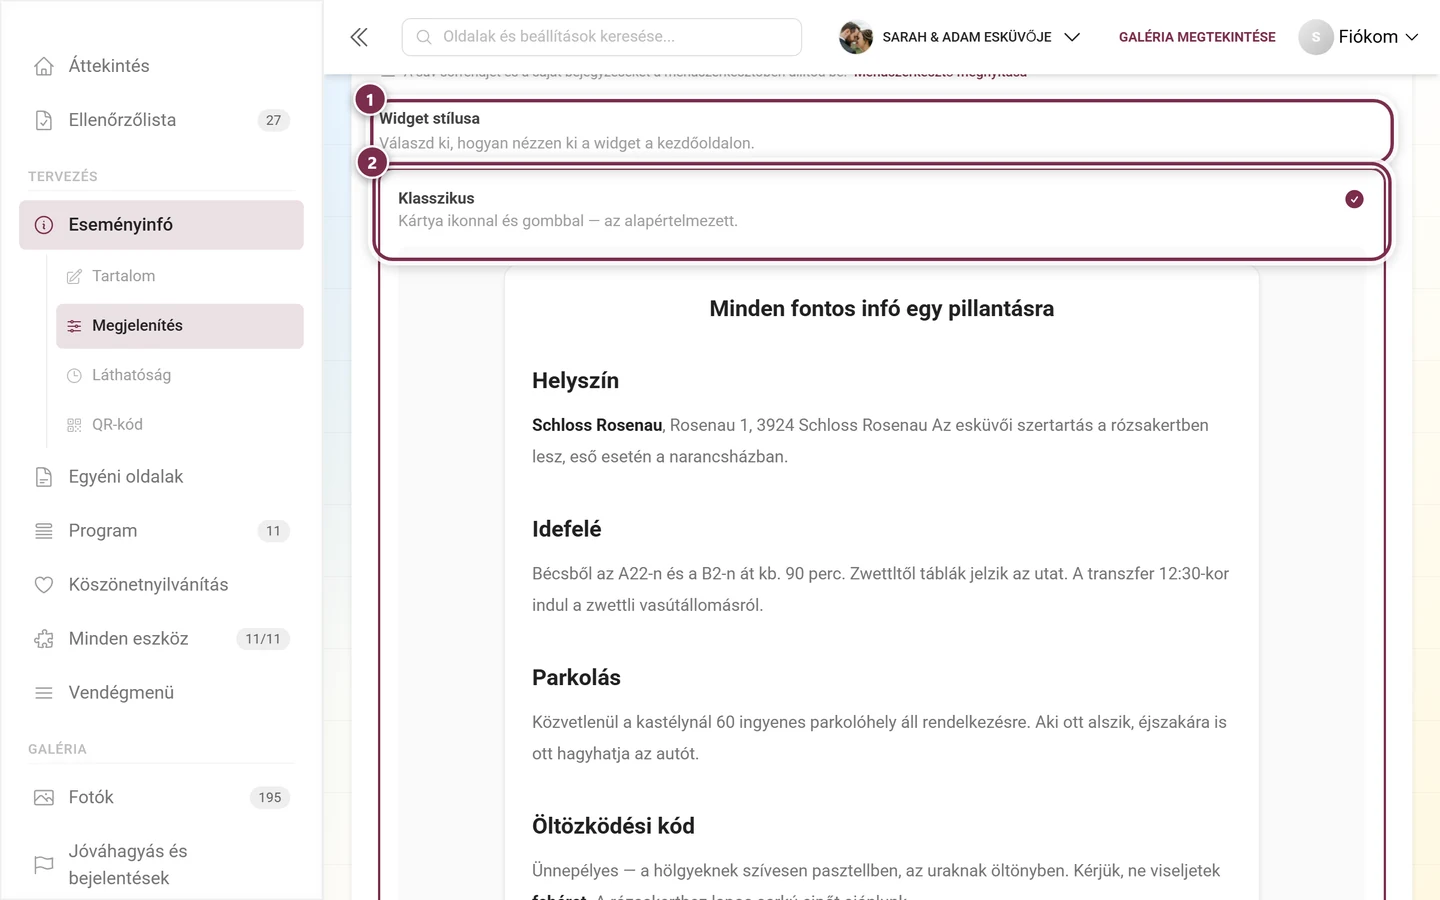Screen dimensions: 1440x900
Task: Click the Program 11 count badge
Action: (273, 531)
